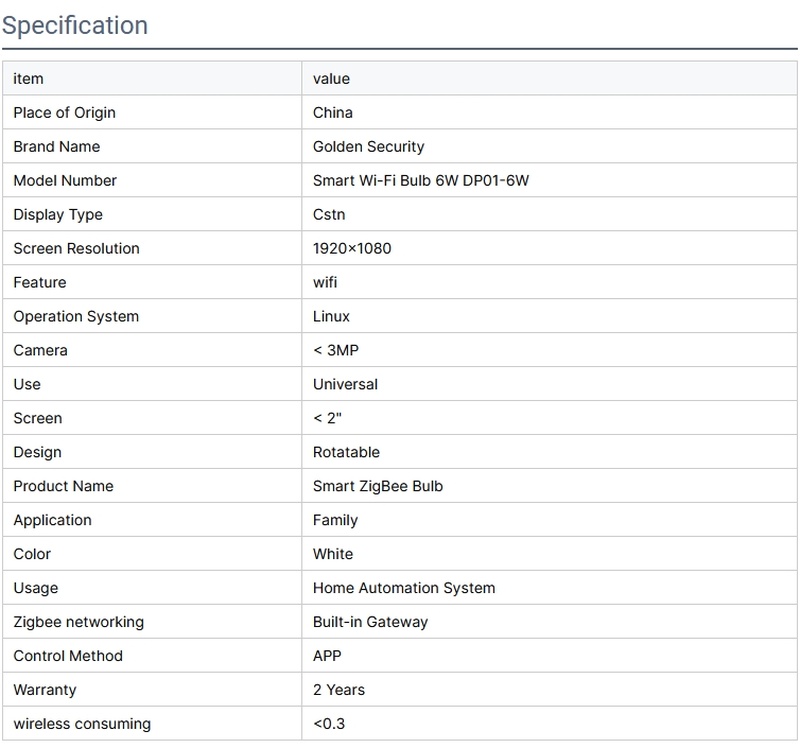The image size is (800, 748).
Task: Click the 'Operation System' label
Action: (x=76, y=316)
